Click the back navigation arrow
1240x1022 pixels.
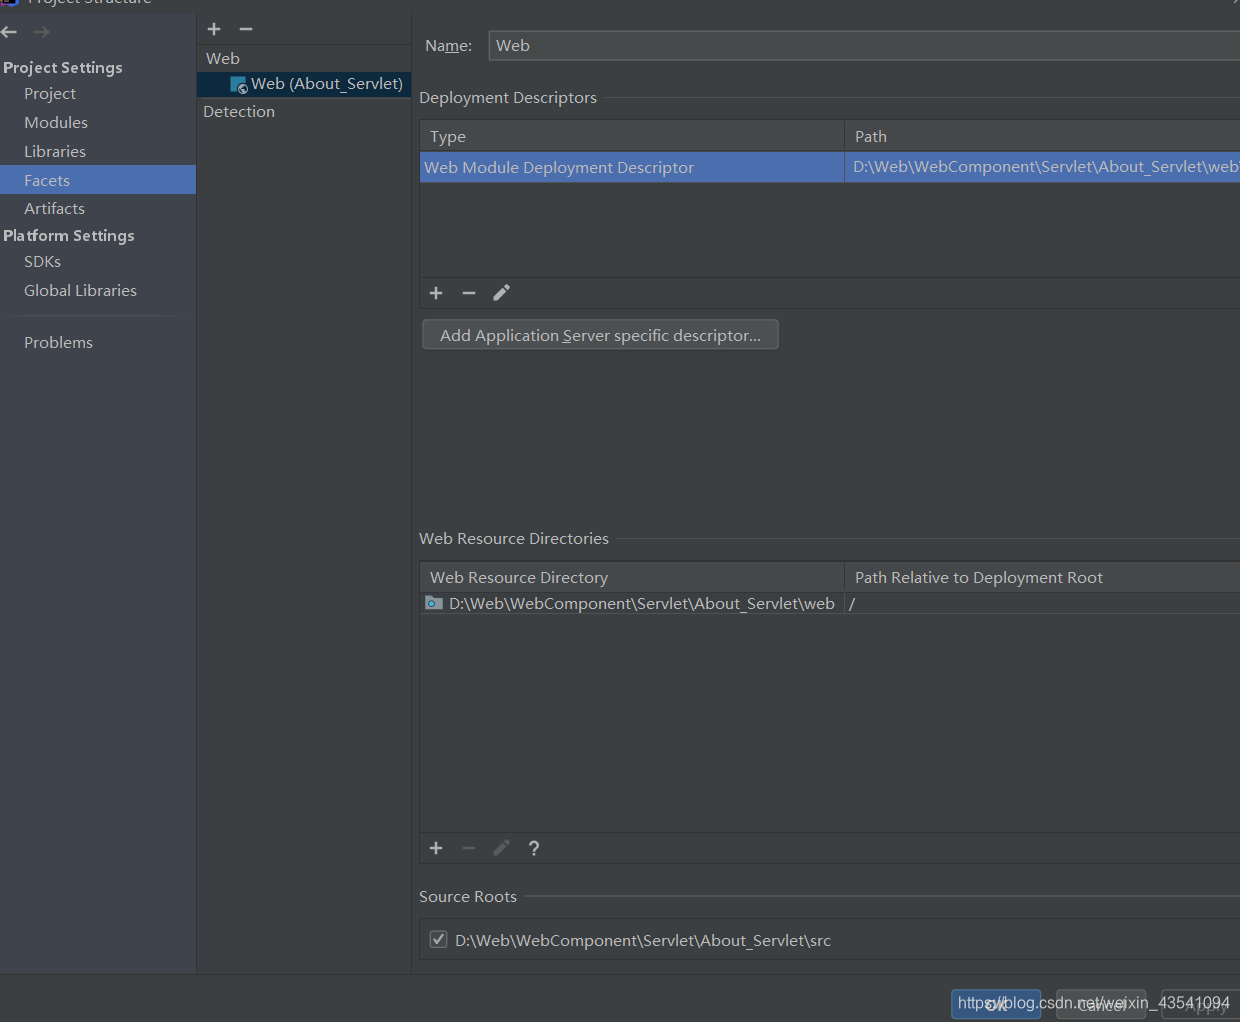point(9,32)
